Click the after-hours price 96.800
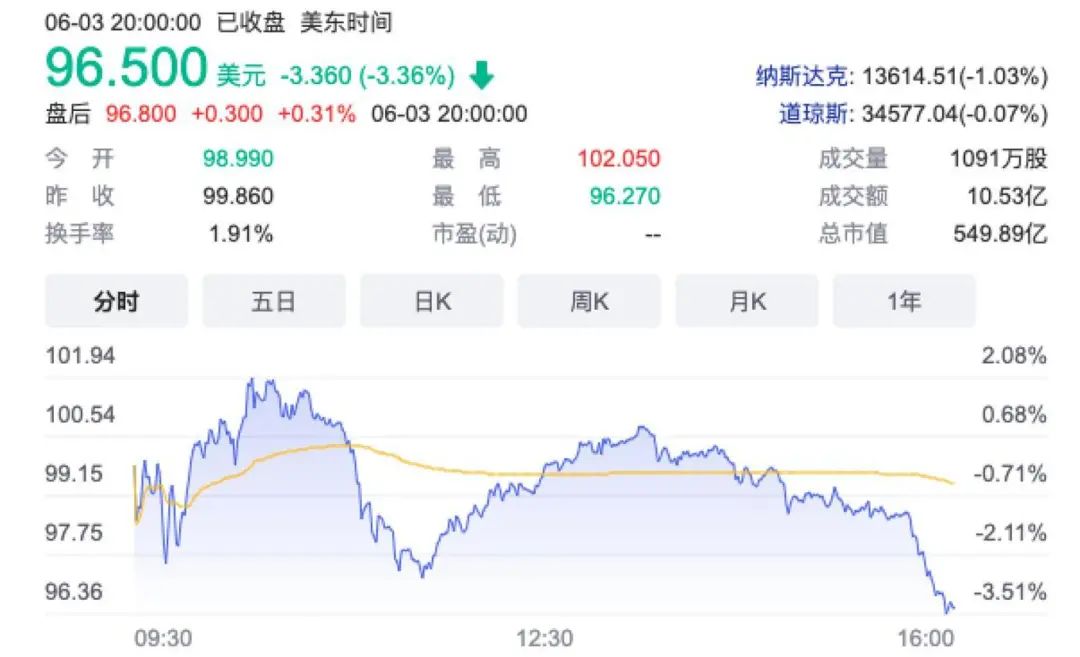This screenshot has width=1080, height=657. pos(142,114)
